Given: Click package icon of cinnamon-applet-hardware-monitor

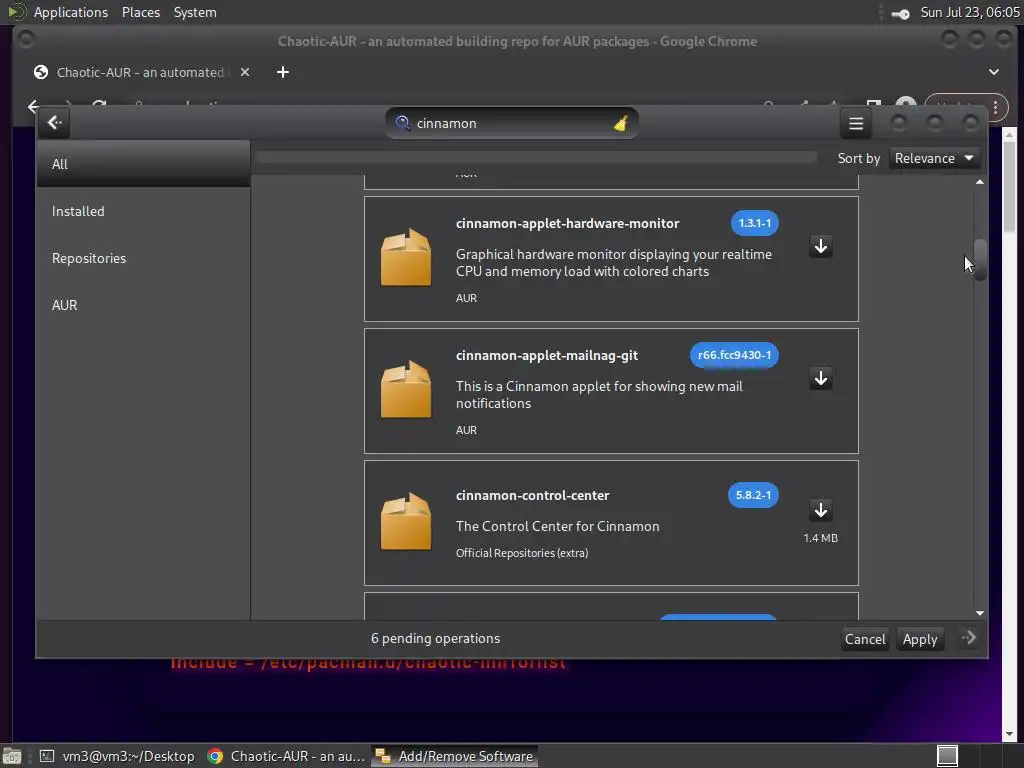Looking at the screenshot, I should click(406, 258).
